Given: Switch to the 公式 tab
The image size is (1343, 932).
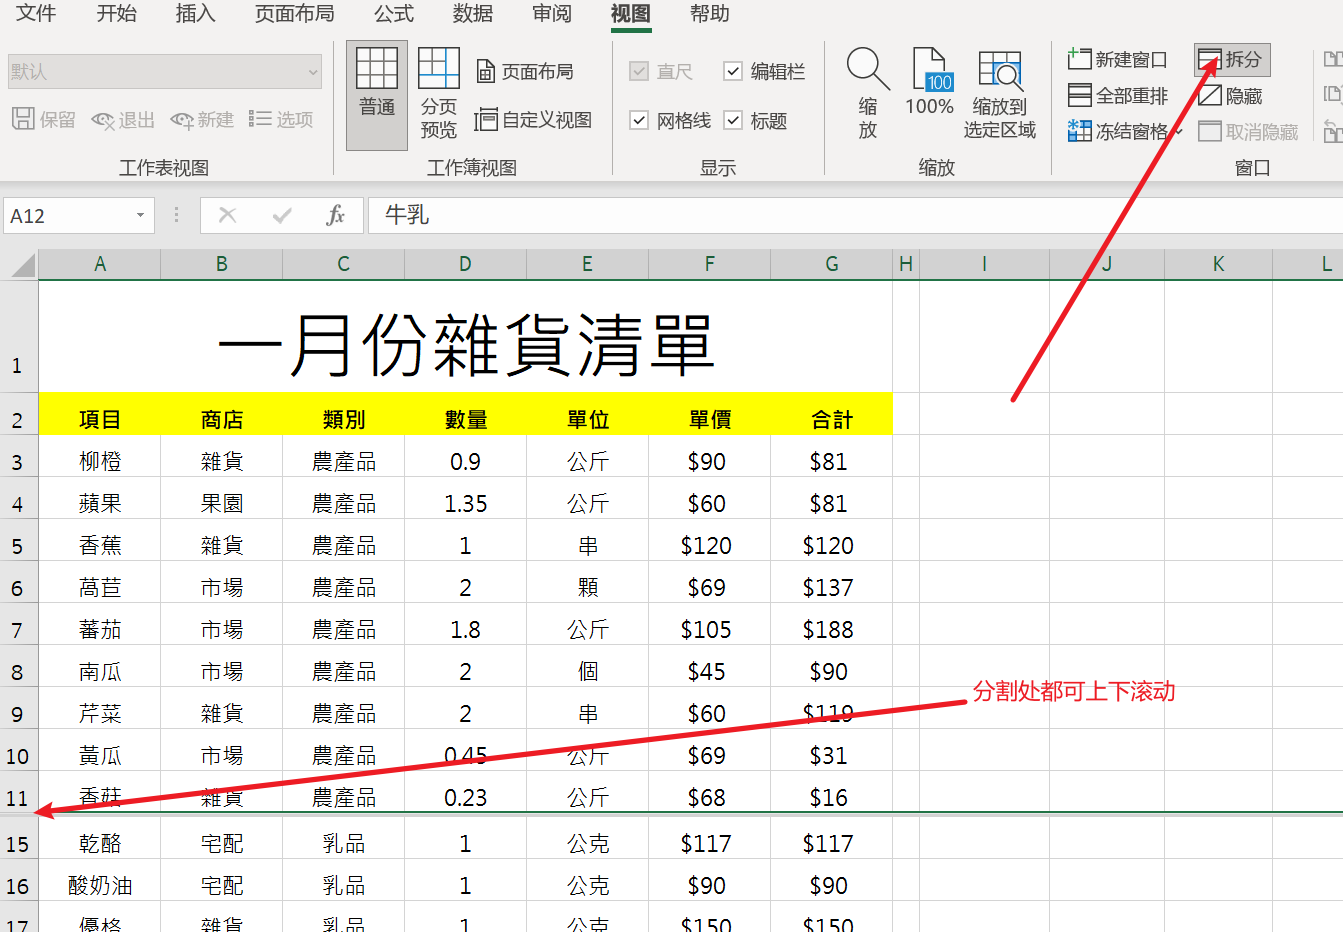Looking at the screenshot, I should [x=393, y=13].
